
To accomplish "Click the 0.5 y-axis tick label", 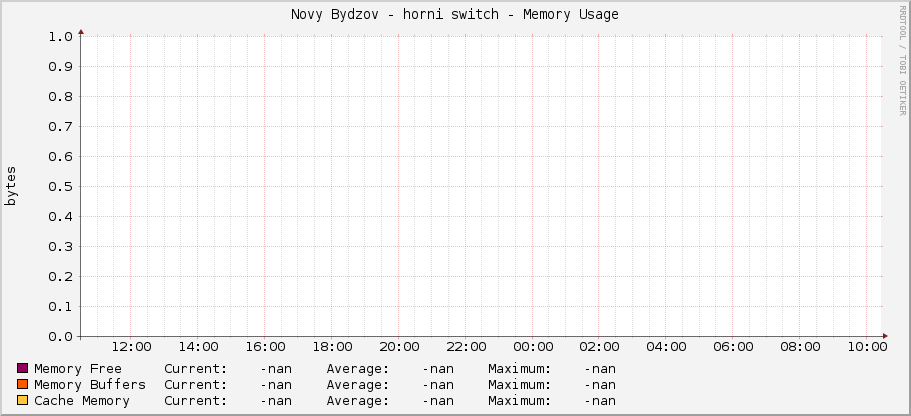I will [x=60, y=187].
